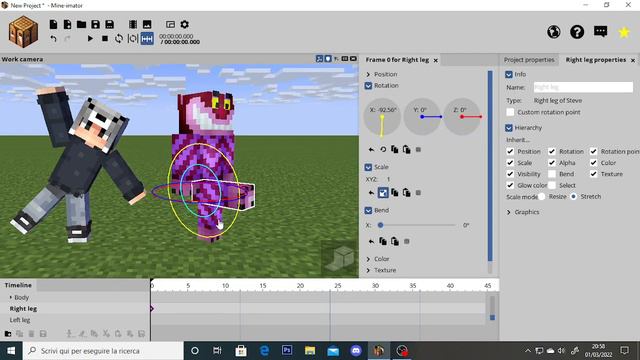This screenshot has height=360, width=640.
Task: Click the Y rotation wheel
Action: [x=422, y=117]
